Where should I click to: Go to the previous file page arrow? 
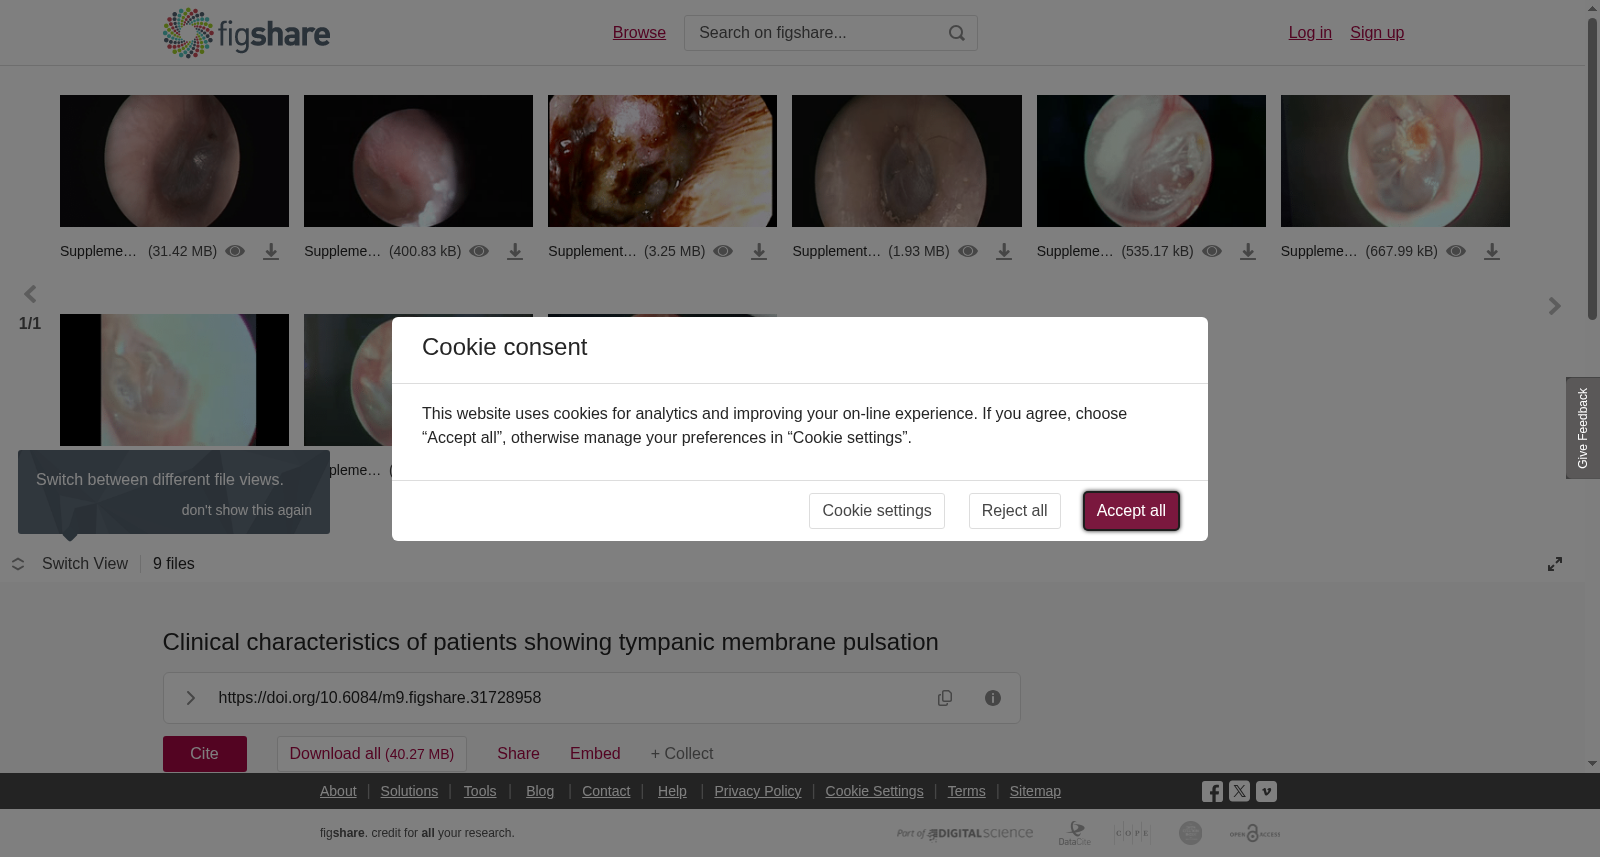point(30,294)
